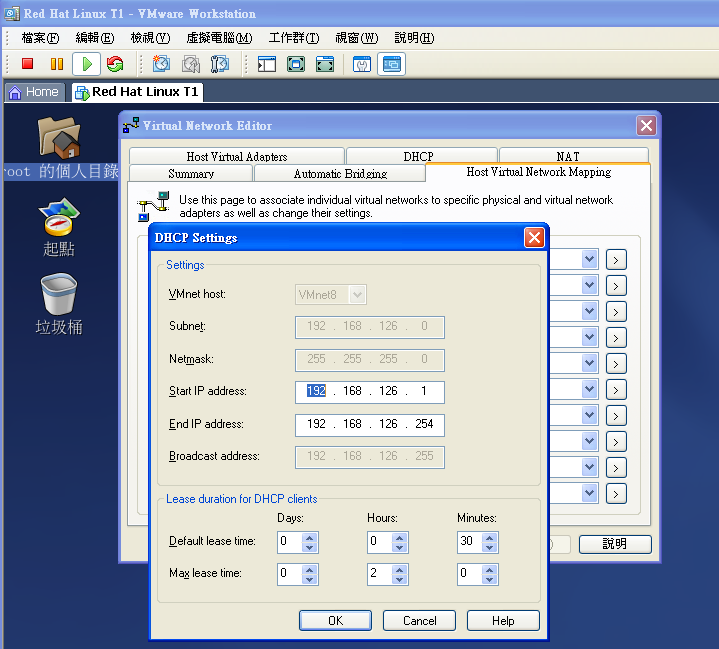
Task: Click the second row's > arrow button
Action: tap(616, 286)
